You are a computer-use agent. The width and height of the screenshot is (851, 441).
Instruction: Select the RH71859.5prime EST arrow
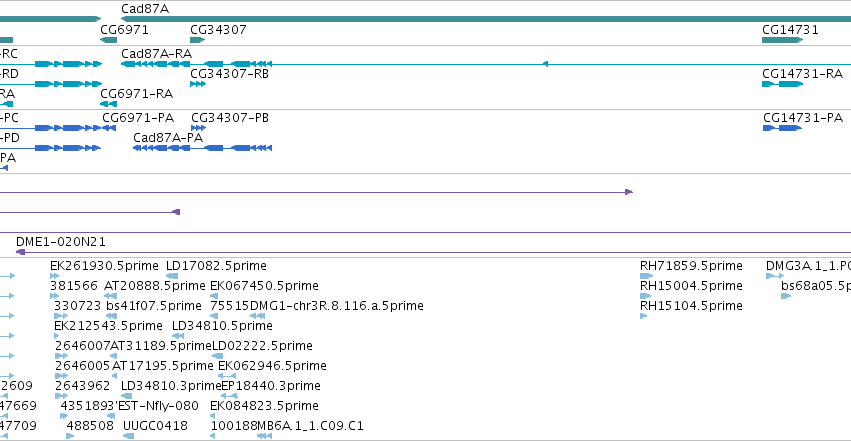[646, 276]
